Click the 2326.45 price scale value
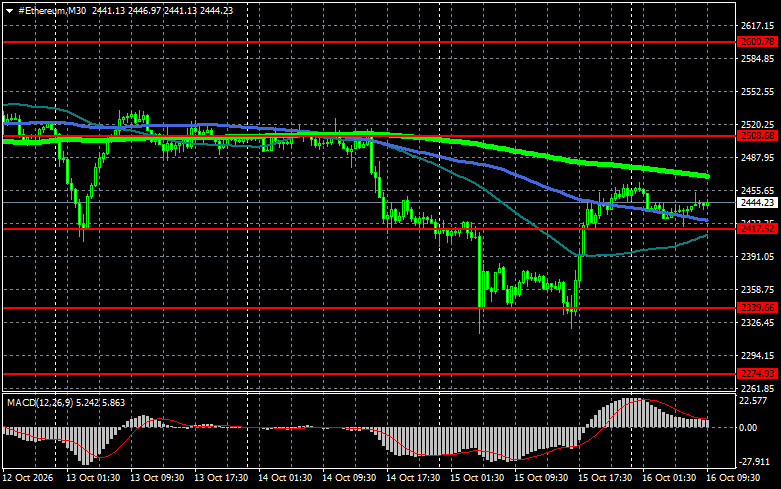 click(x=758, y=322)
